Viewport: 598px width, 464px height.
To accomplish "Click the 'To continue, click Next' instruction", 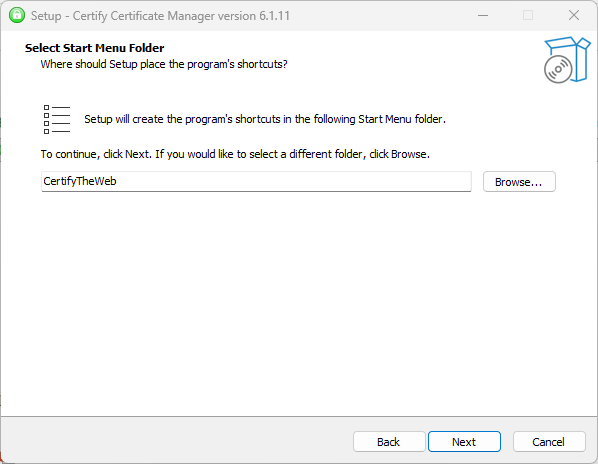I will coord(235,154).
